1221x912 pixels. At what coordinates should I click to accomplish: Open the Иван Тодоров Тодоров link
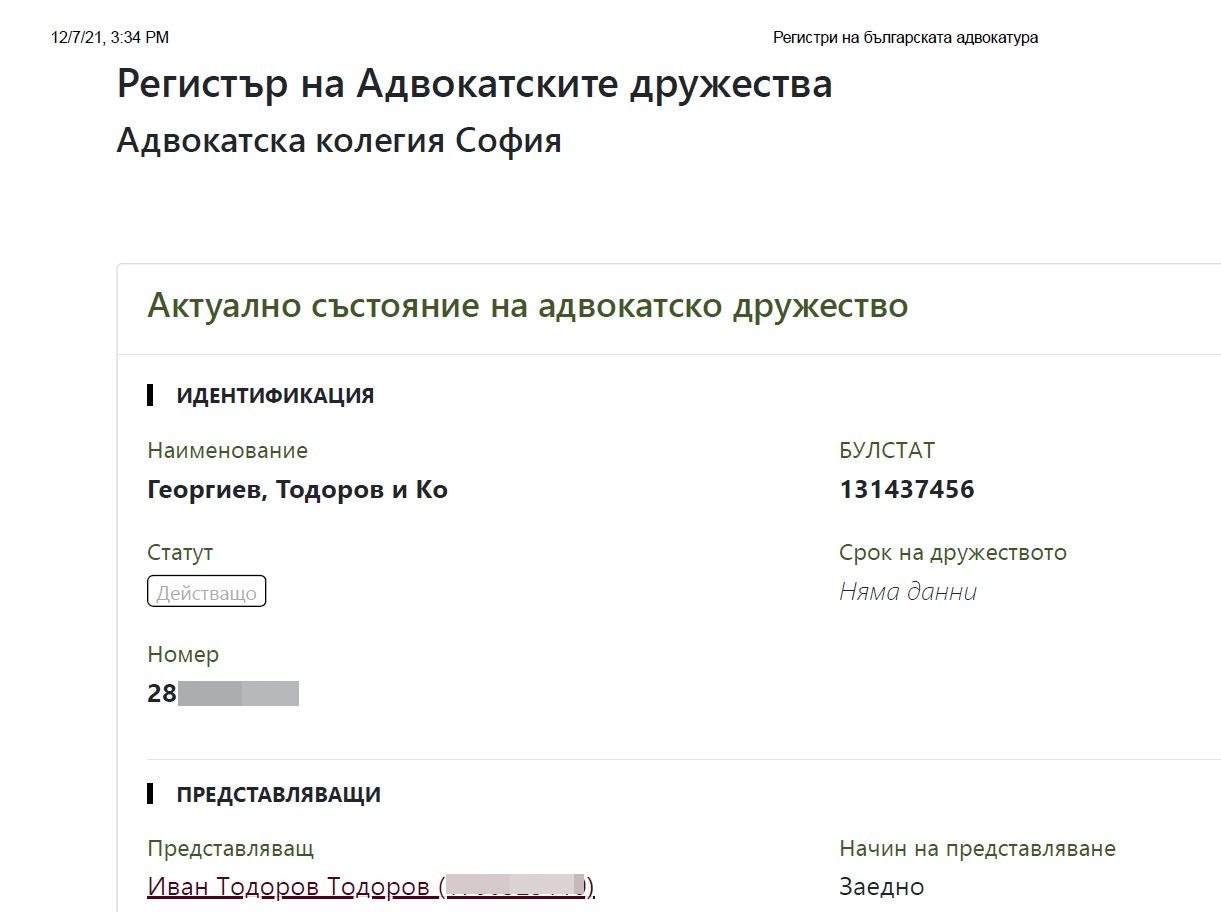(290, 886)
